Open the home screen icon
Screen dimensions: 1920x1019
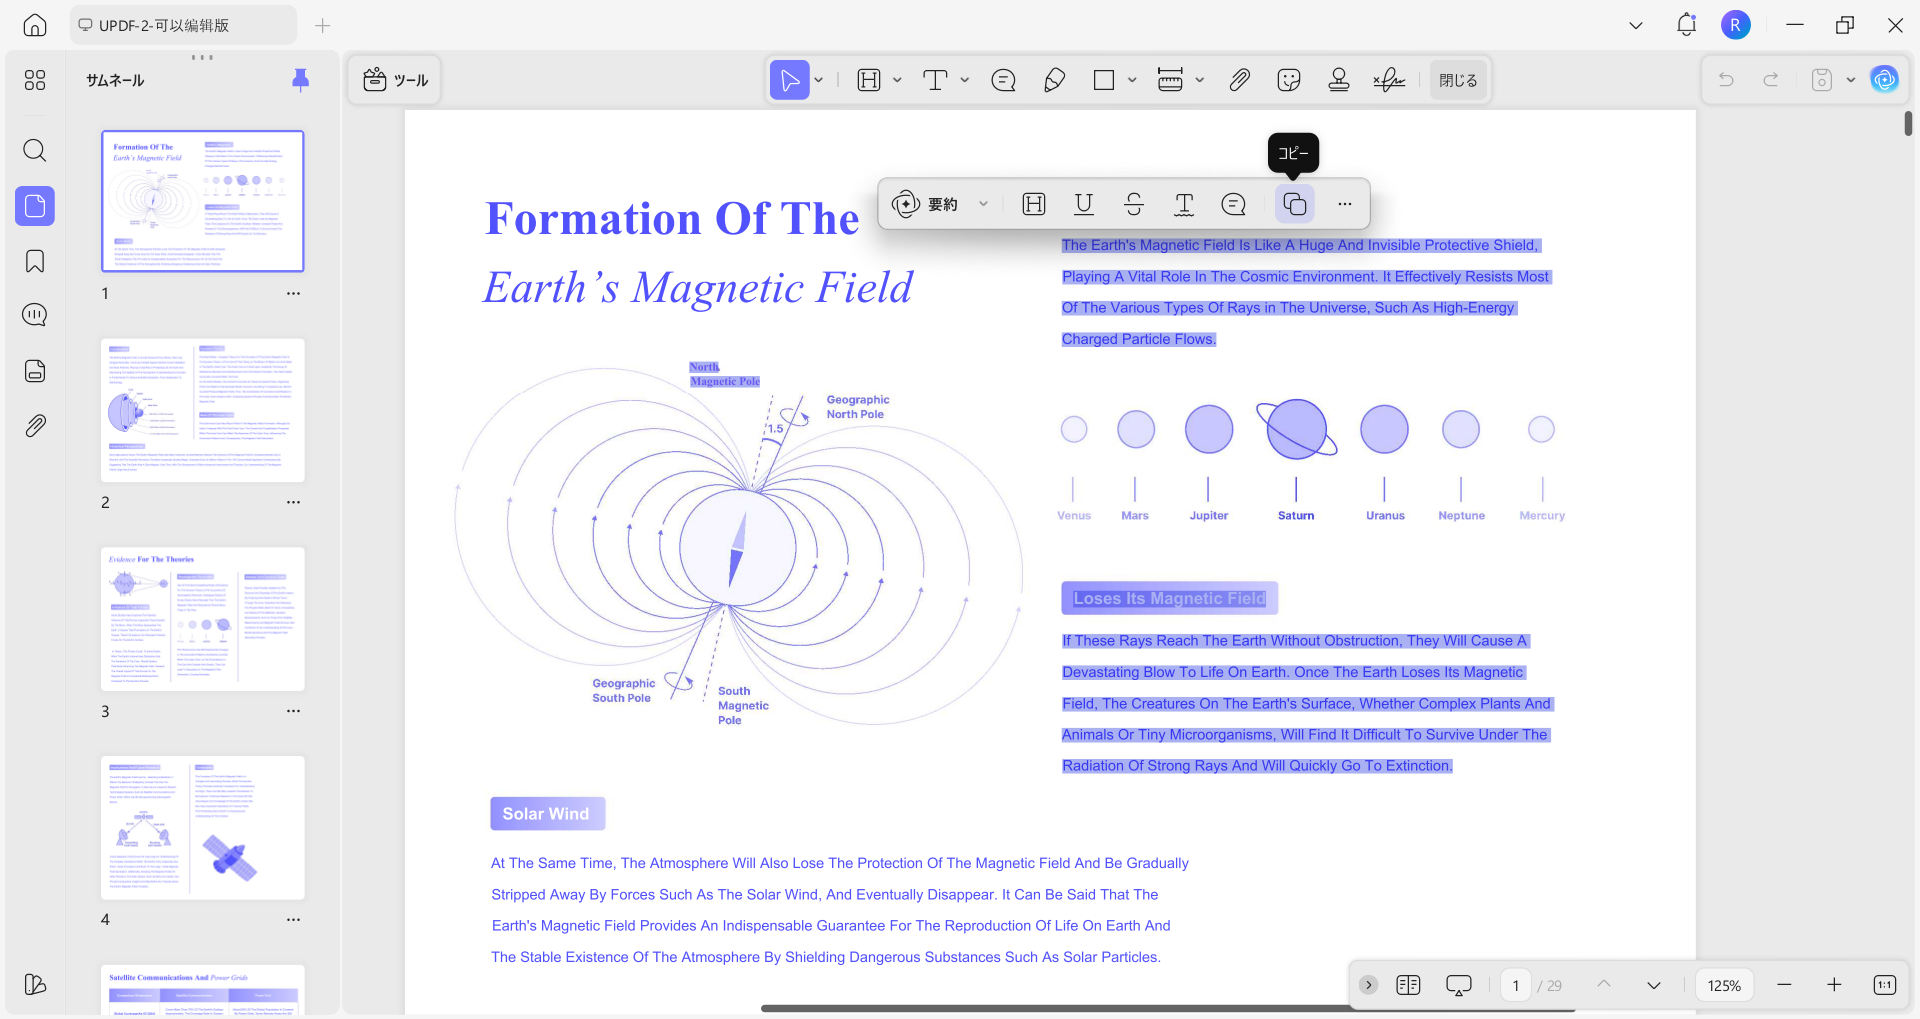point(35,25)
